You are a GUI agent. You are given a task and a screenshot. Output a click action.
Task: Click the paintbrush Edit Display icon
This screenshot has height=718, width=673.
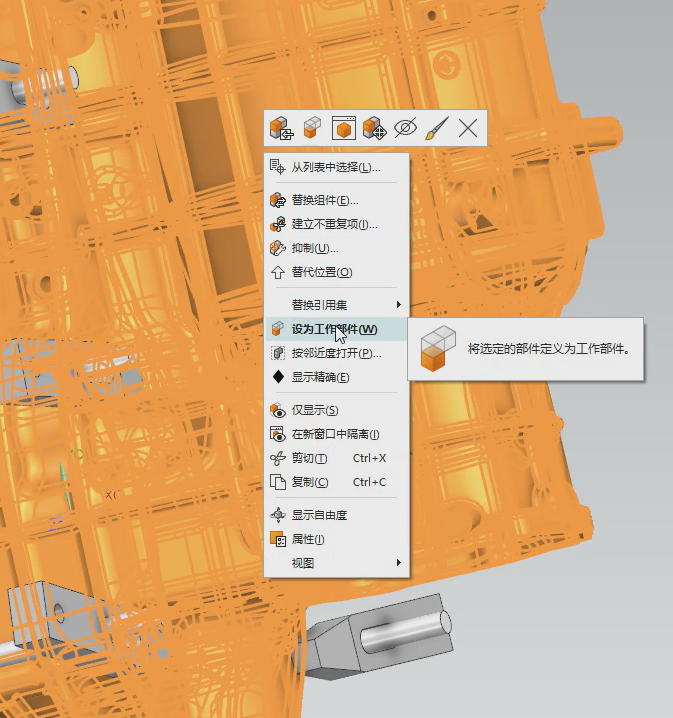point(436,128)
